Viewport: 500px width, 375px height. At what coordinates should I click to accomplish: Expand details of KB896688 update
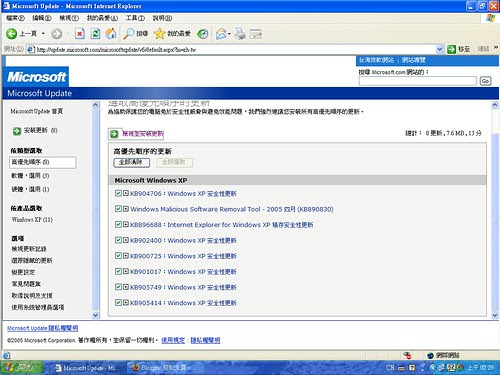click(x=126, y=224)
